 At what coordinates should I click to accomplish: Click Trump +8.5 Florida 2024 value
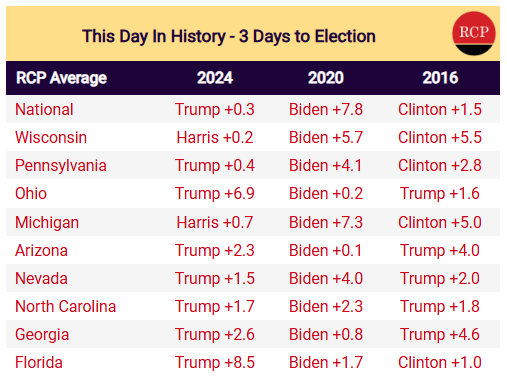215,362
